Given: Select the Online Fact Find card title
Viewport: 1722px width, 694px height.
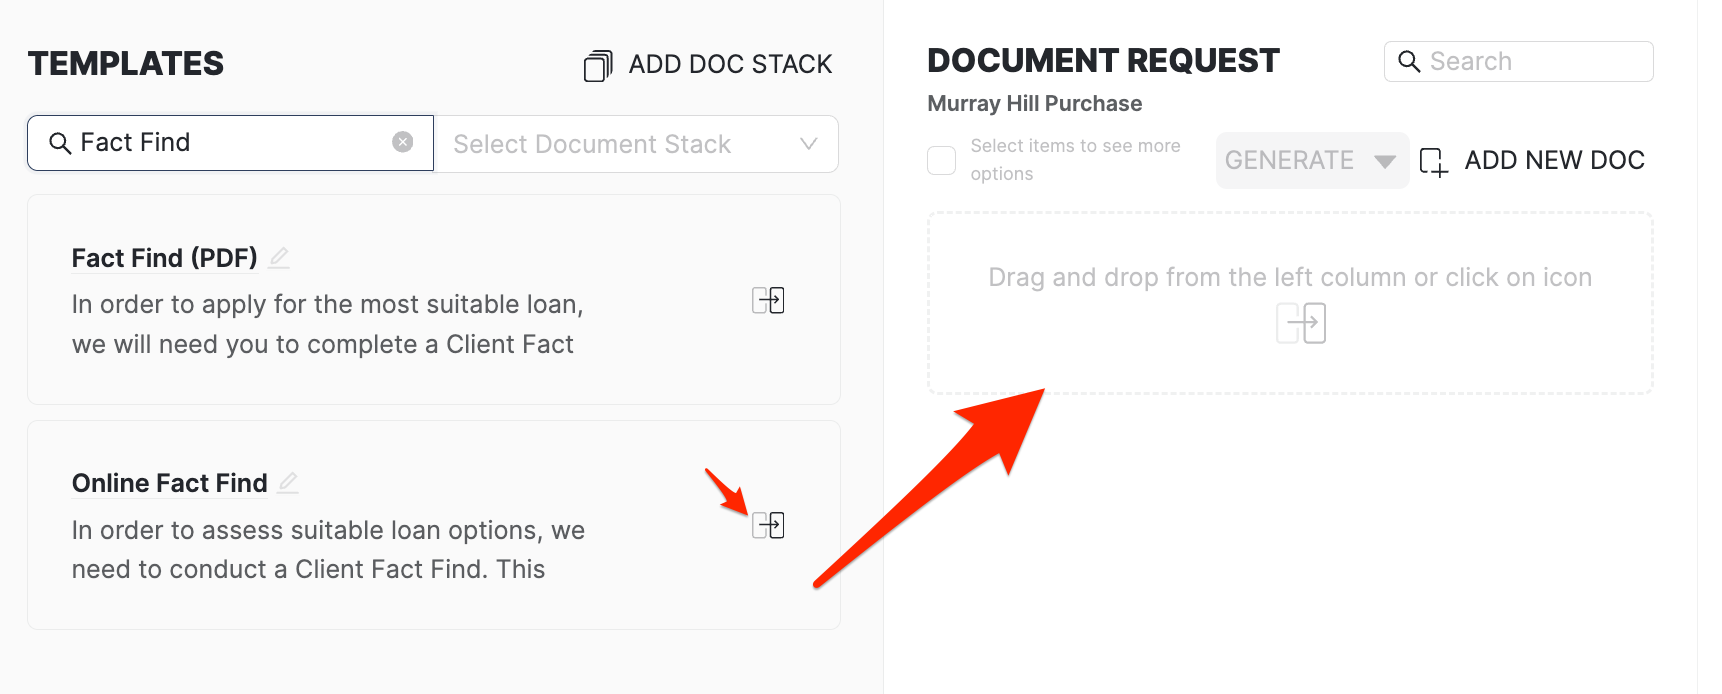Looking at the screenshot, I should pyautogui.click(x=170, y=483).
